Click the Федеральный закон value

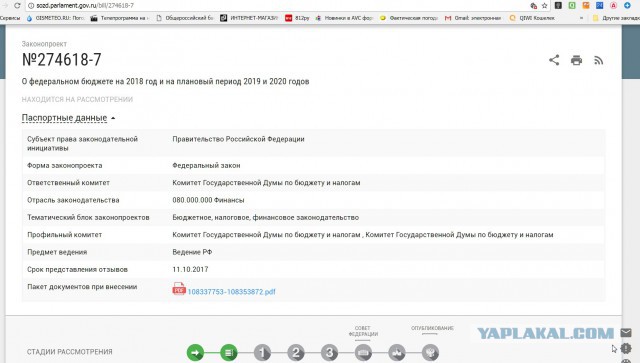(206, 165)
